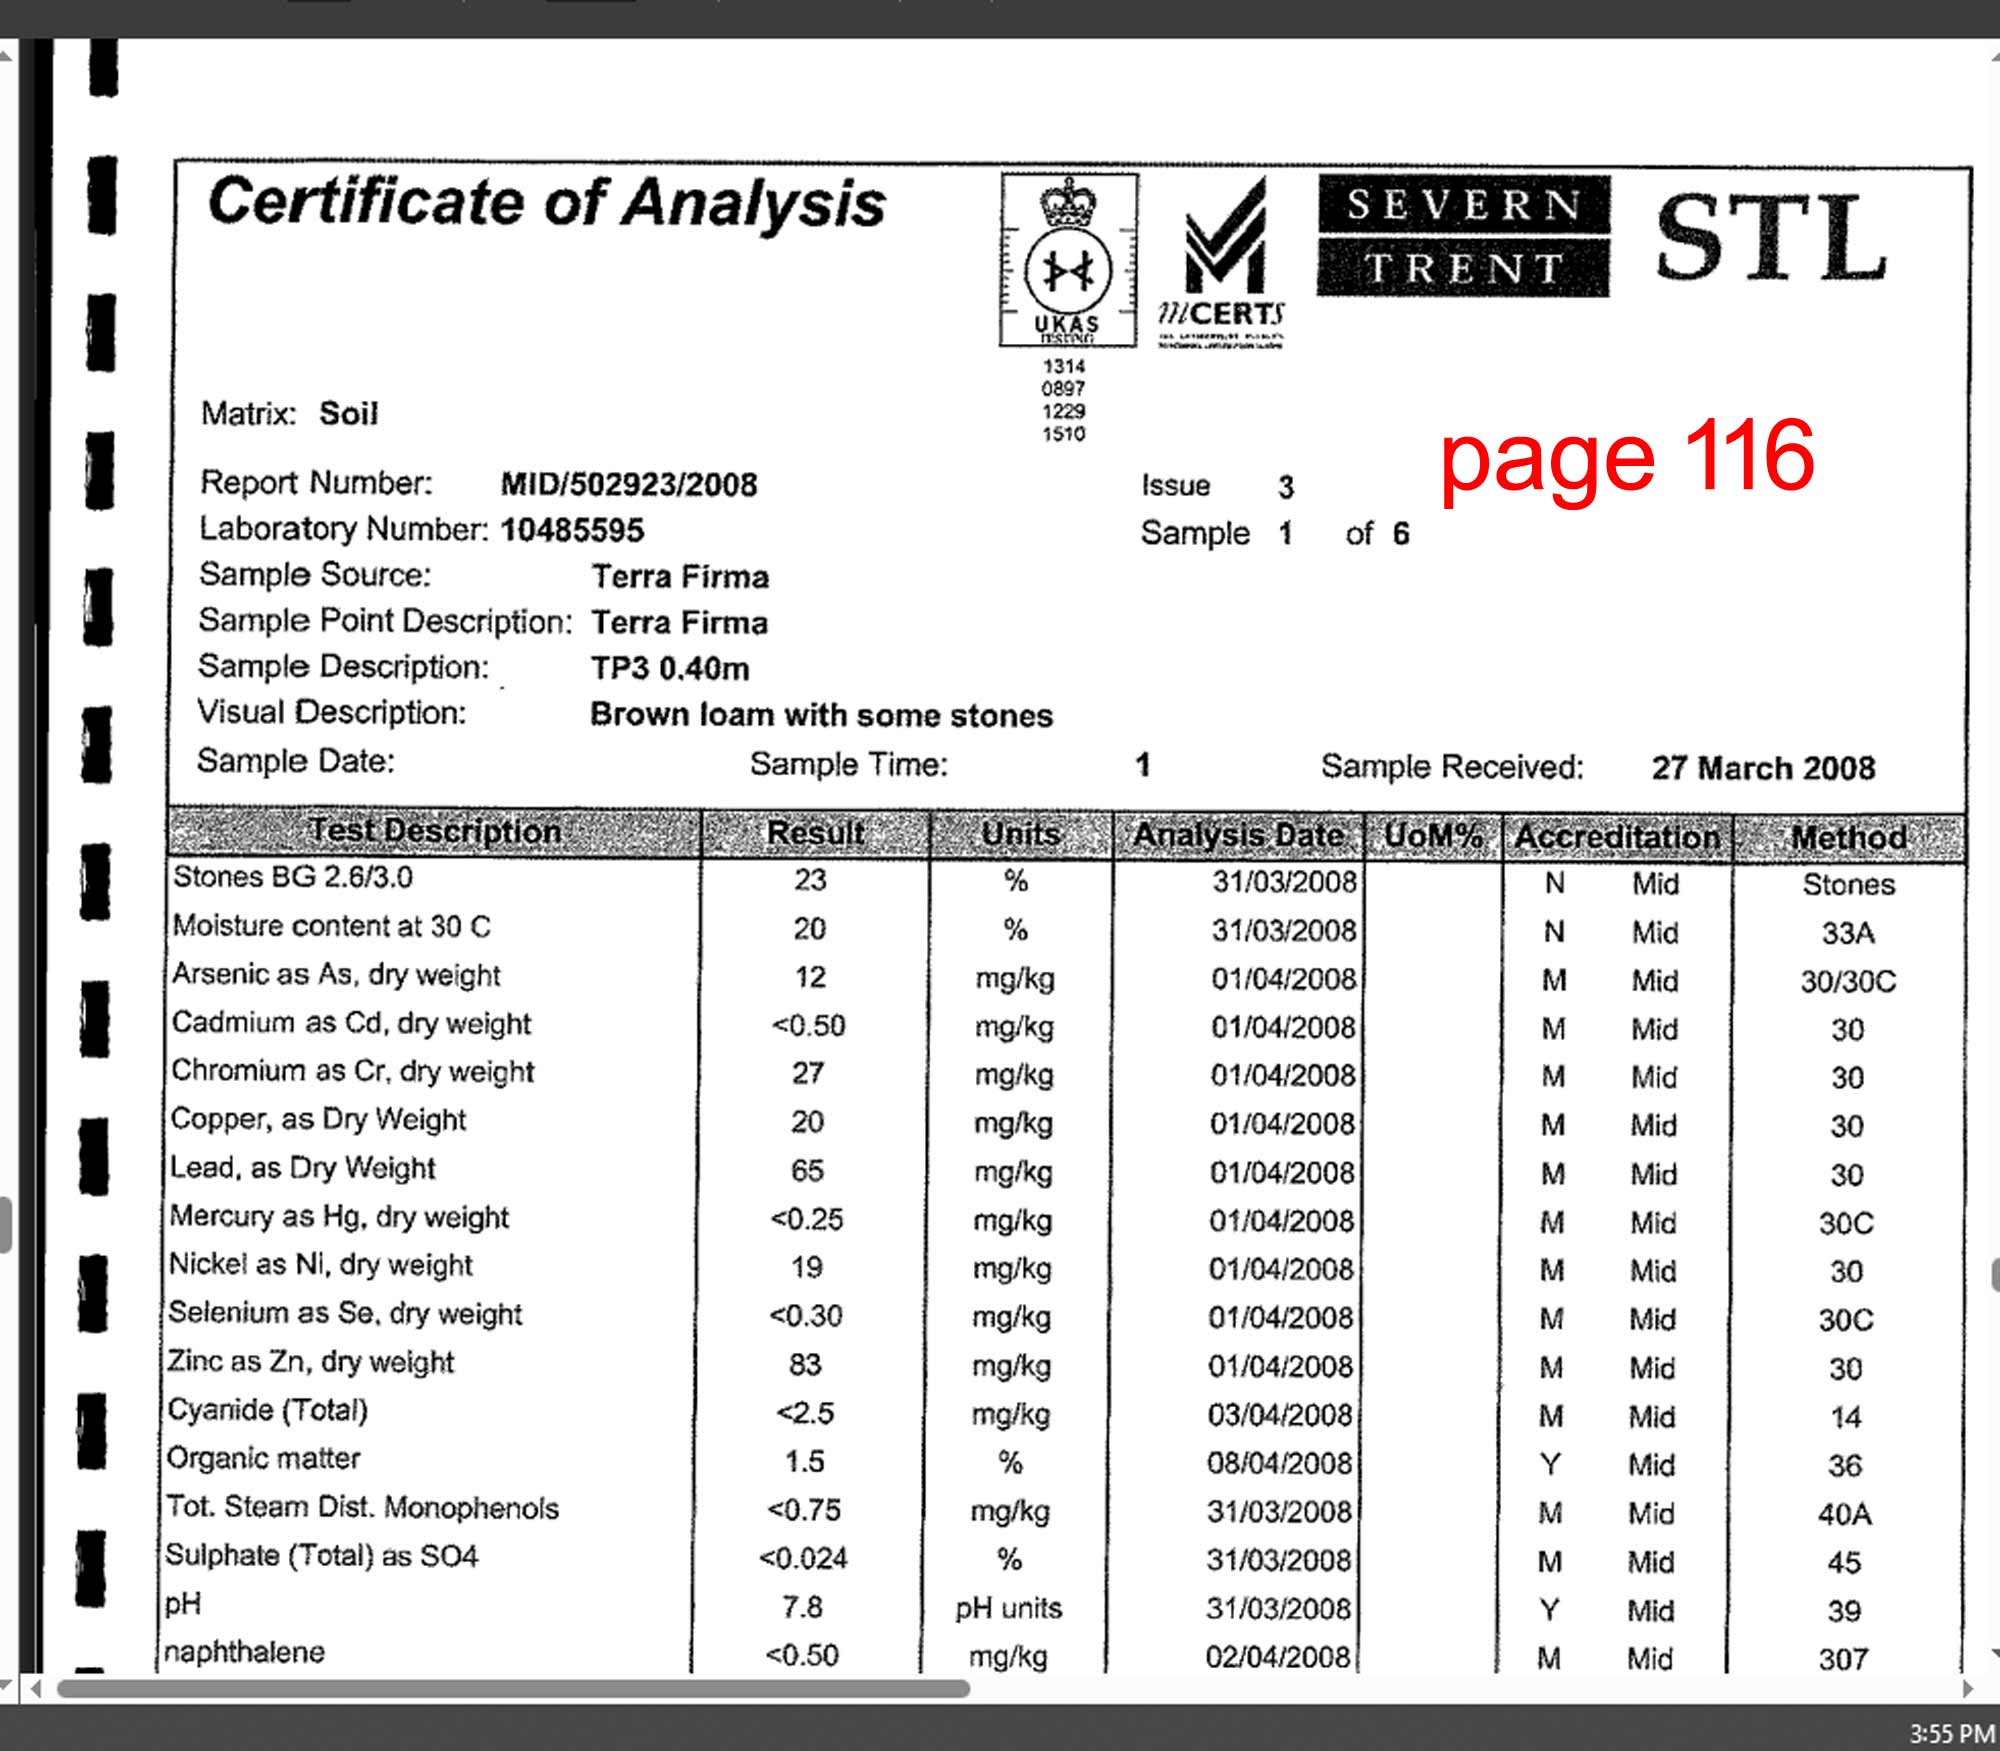
Task: Click the Analysis Date column header
Action: (x=1238, y=835)
